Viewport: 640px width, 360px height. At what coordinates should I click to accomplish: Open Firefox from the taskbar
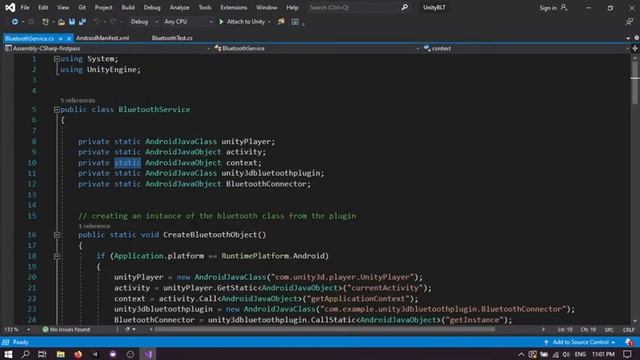click(x=78, y=354)
